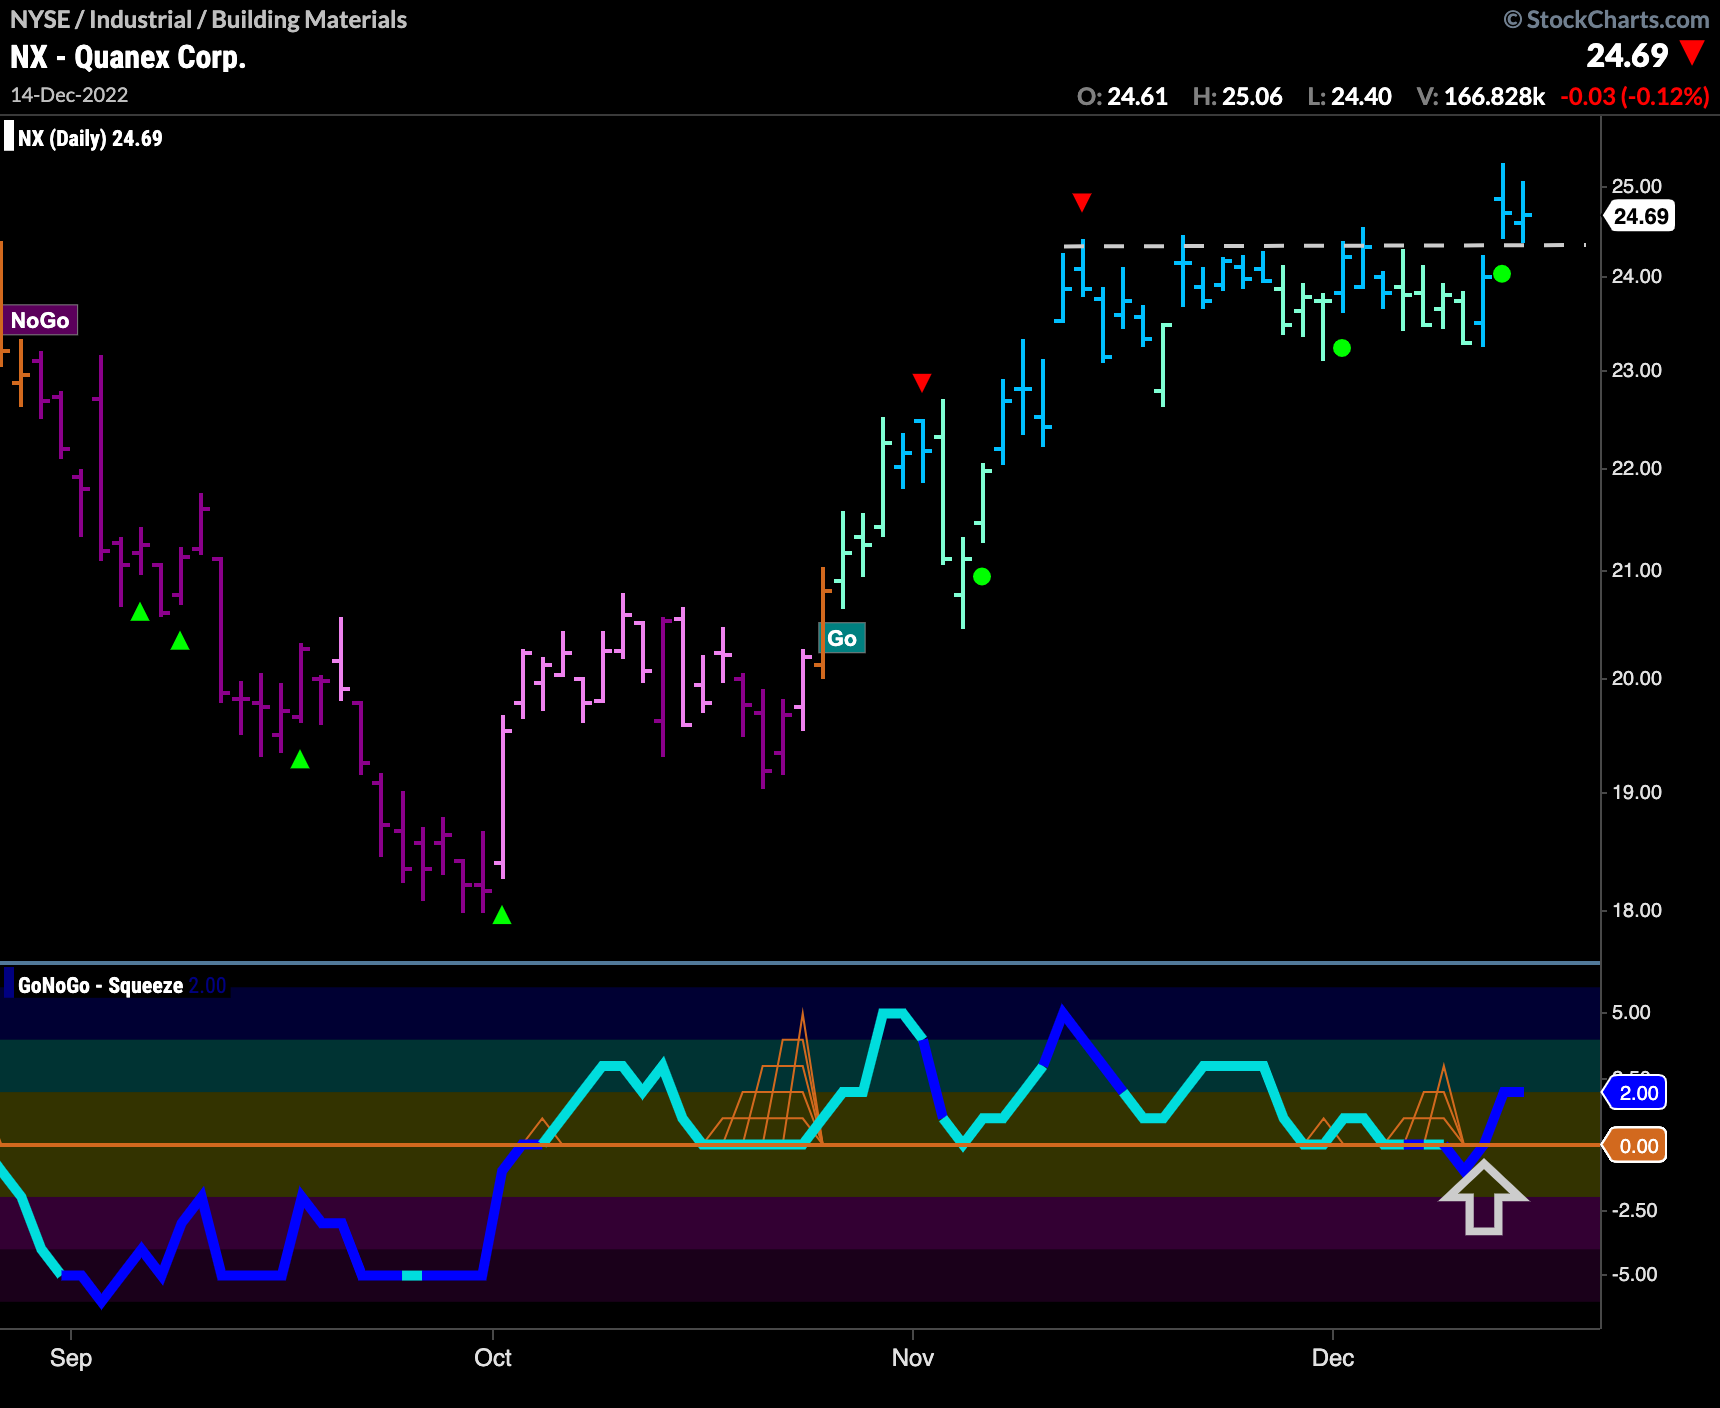Click the 5.00 oscillator axis label
The image size is (1720, 1408).
(x=1631, y=1012)
